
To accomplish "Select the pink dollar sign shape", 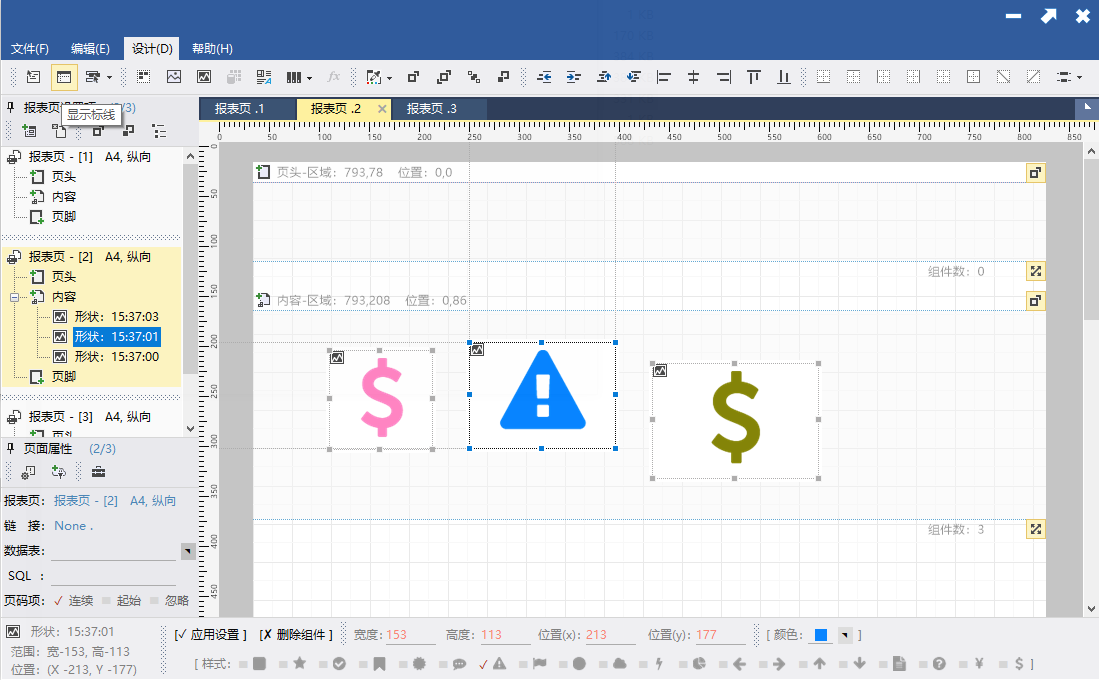I will pos(381,398).
